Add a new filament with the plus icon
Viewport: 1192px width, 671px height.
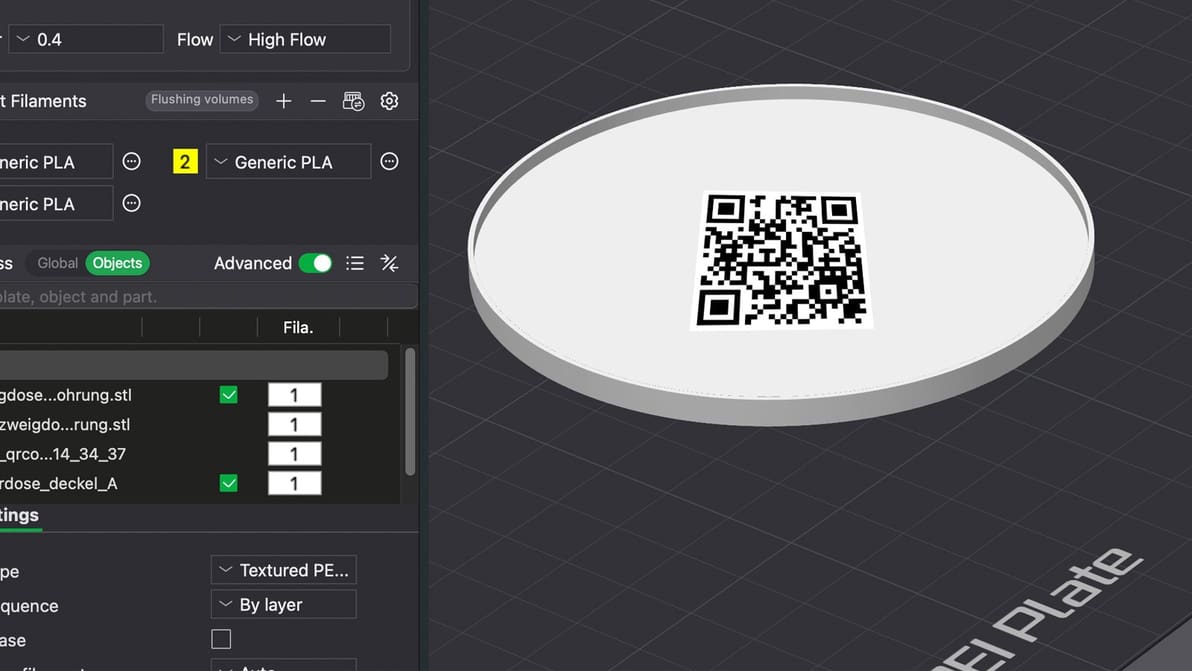click(x=283, y=100)
